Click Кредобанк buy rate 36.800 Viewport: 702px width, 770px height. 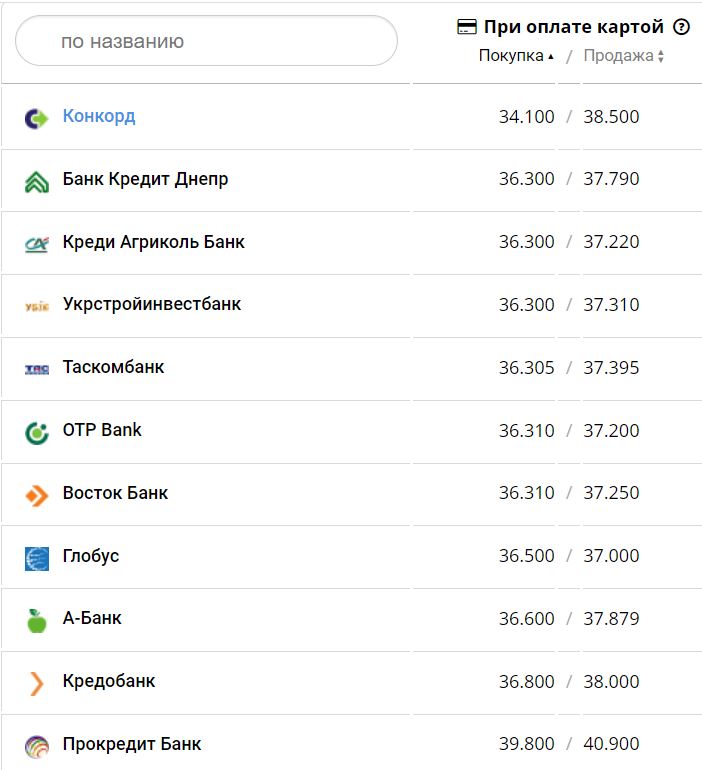click(x=526, y=682)
